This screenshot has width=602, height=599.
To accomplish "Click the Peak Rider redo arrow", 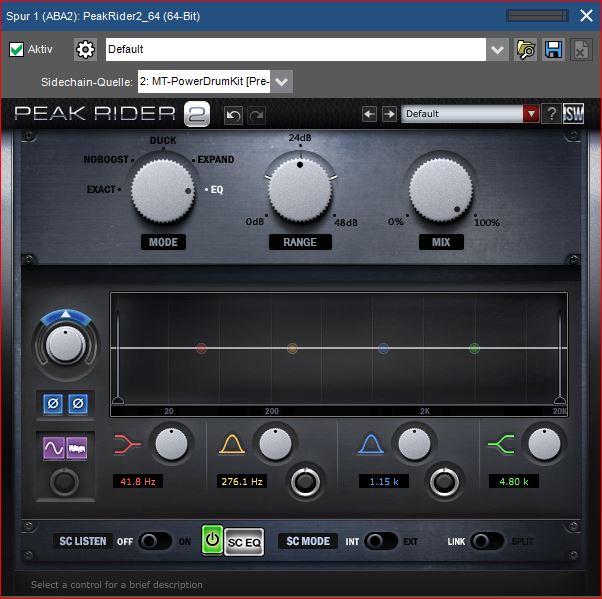I will pos(256,115).
